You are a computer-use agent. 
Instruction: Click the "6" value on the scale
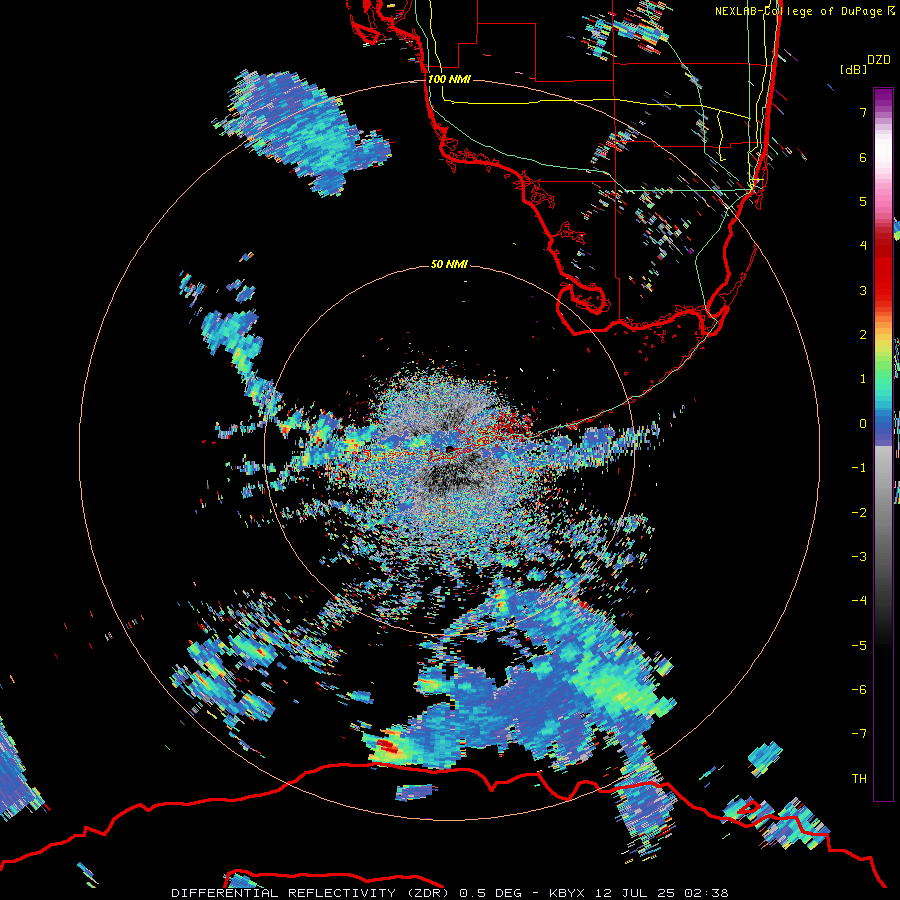[863, 157]
